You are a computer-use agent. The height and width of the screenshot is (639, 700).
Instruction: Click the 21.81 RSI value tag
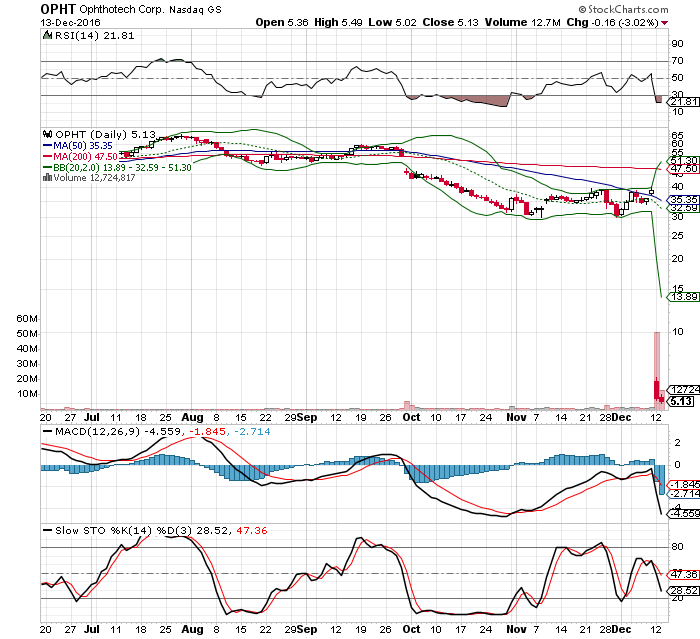[x=683, y=102]
